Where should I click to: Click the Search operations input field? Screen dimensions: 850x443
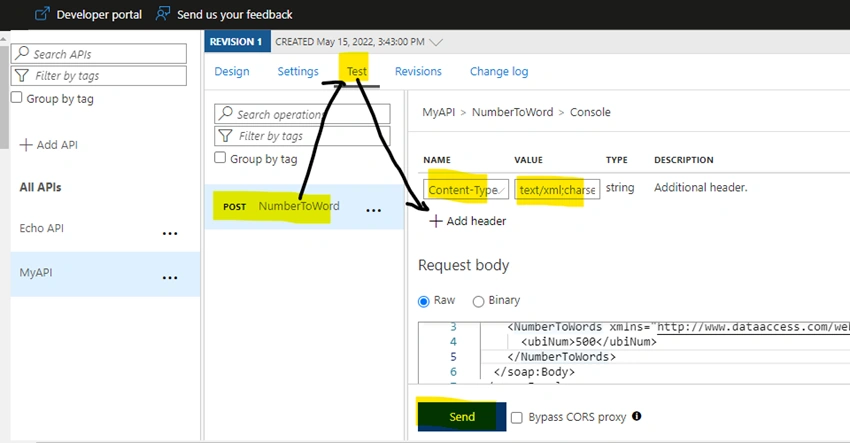point(302,114)
